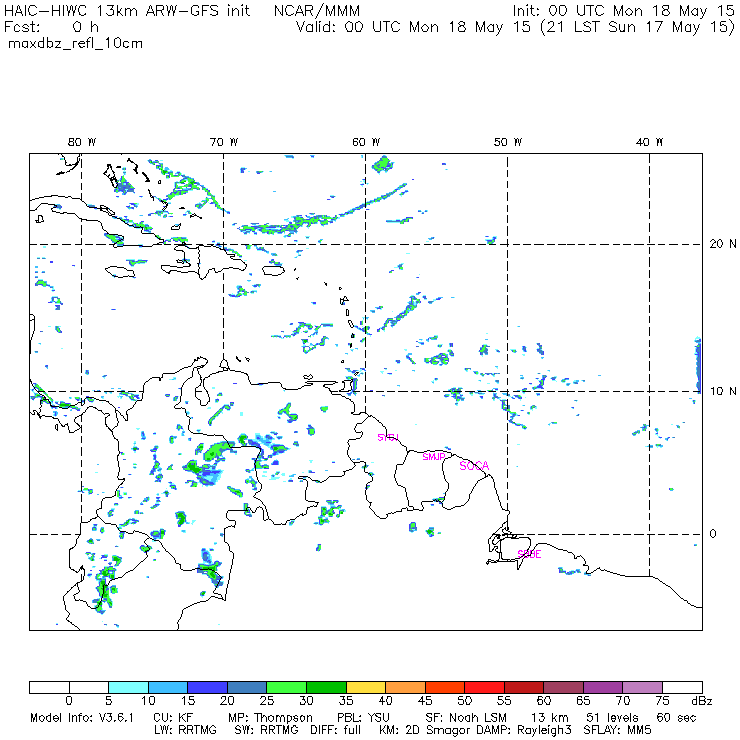Click the SBBE station label
This screenshot has width=740, height=740.
529,554
